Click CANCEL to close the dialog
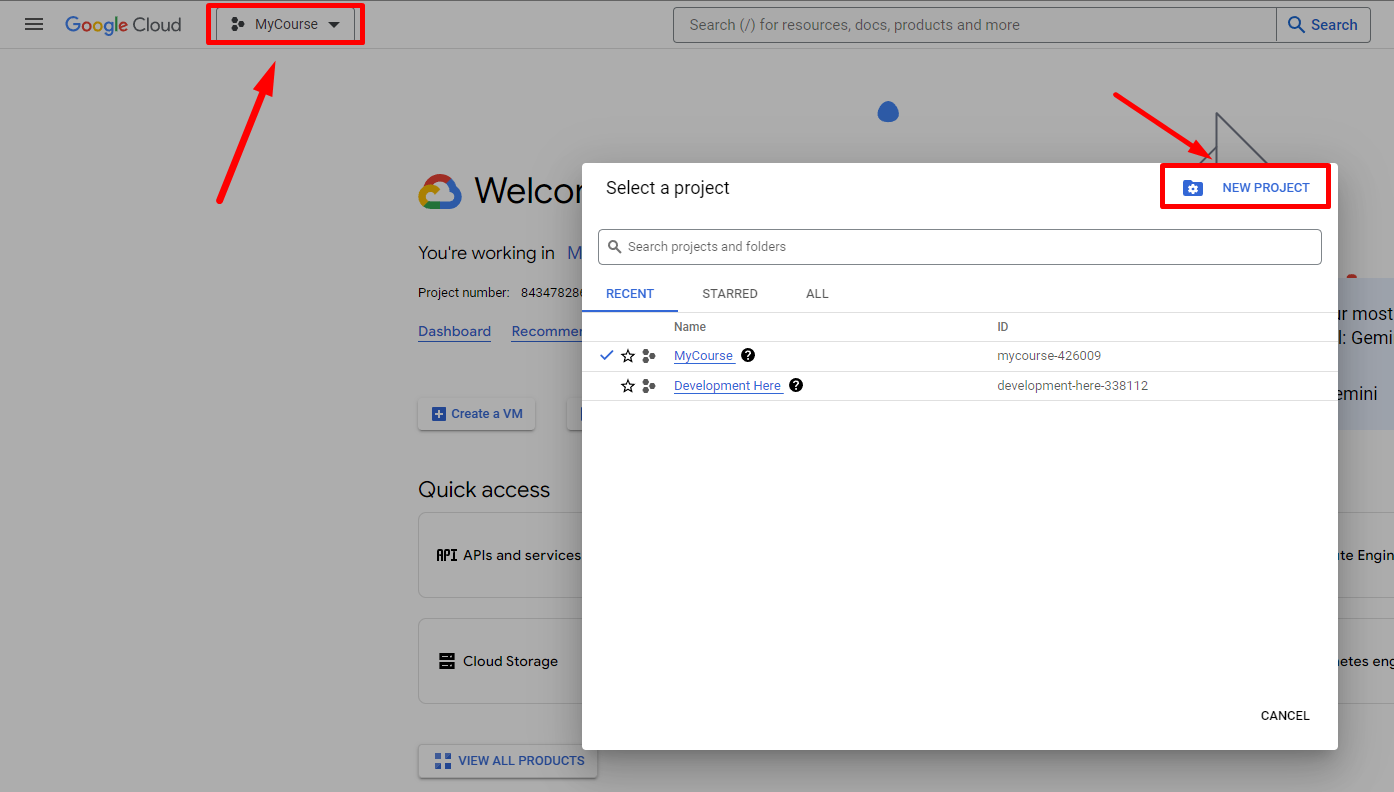 1285,716
